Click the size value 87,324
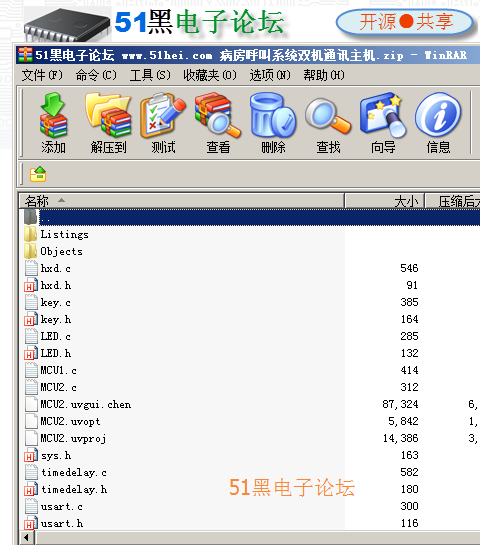480x545 pixels. [x=400, y=404]
